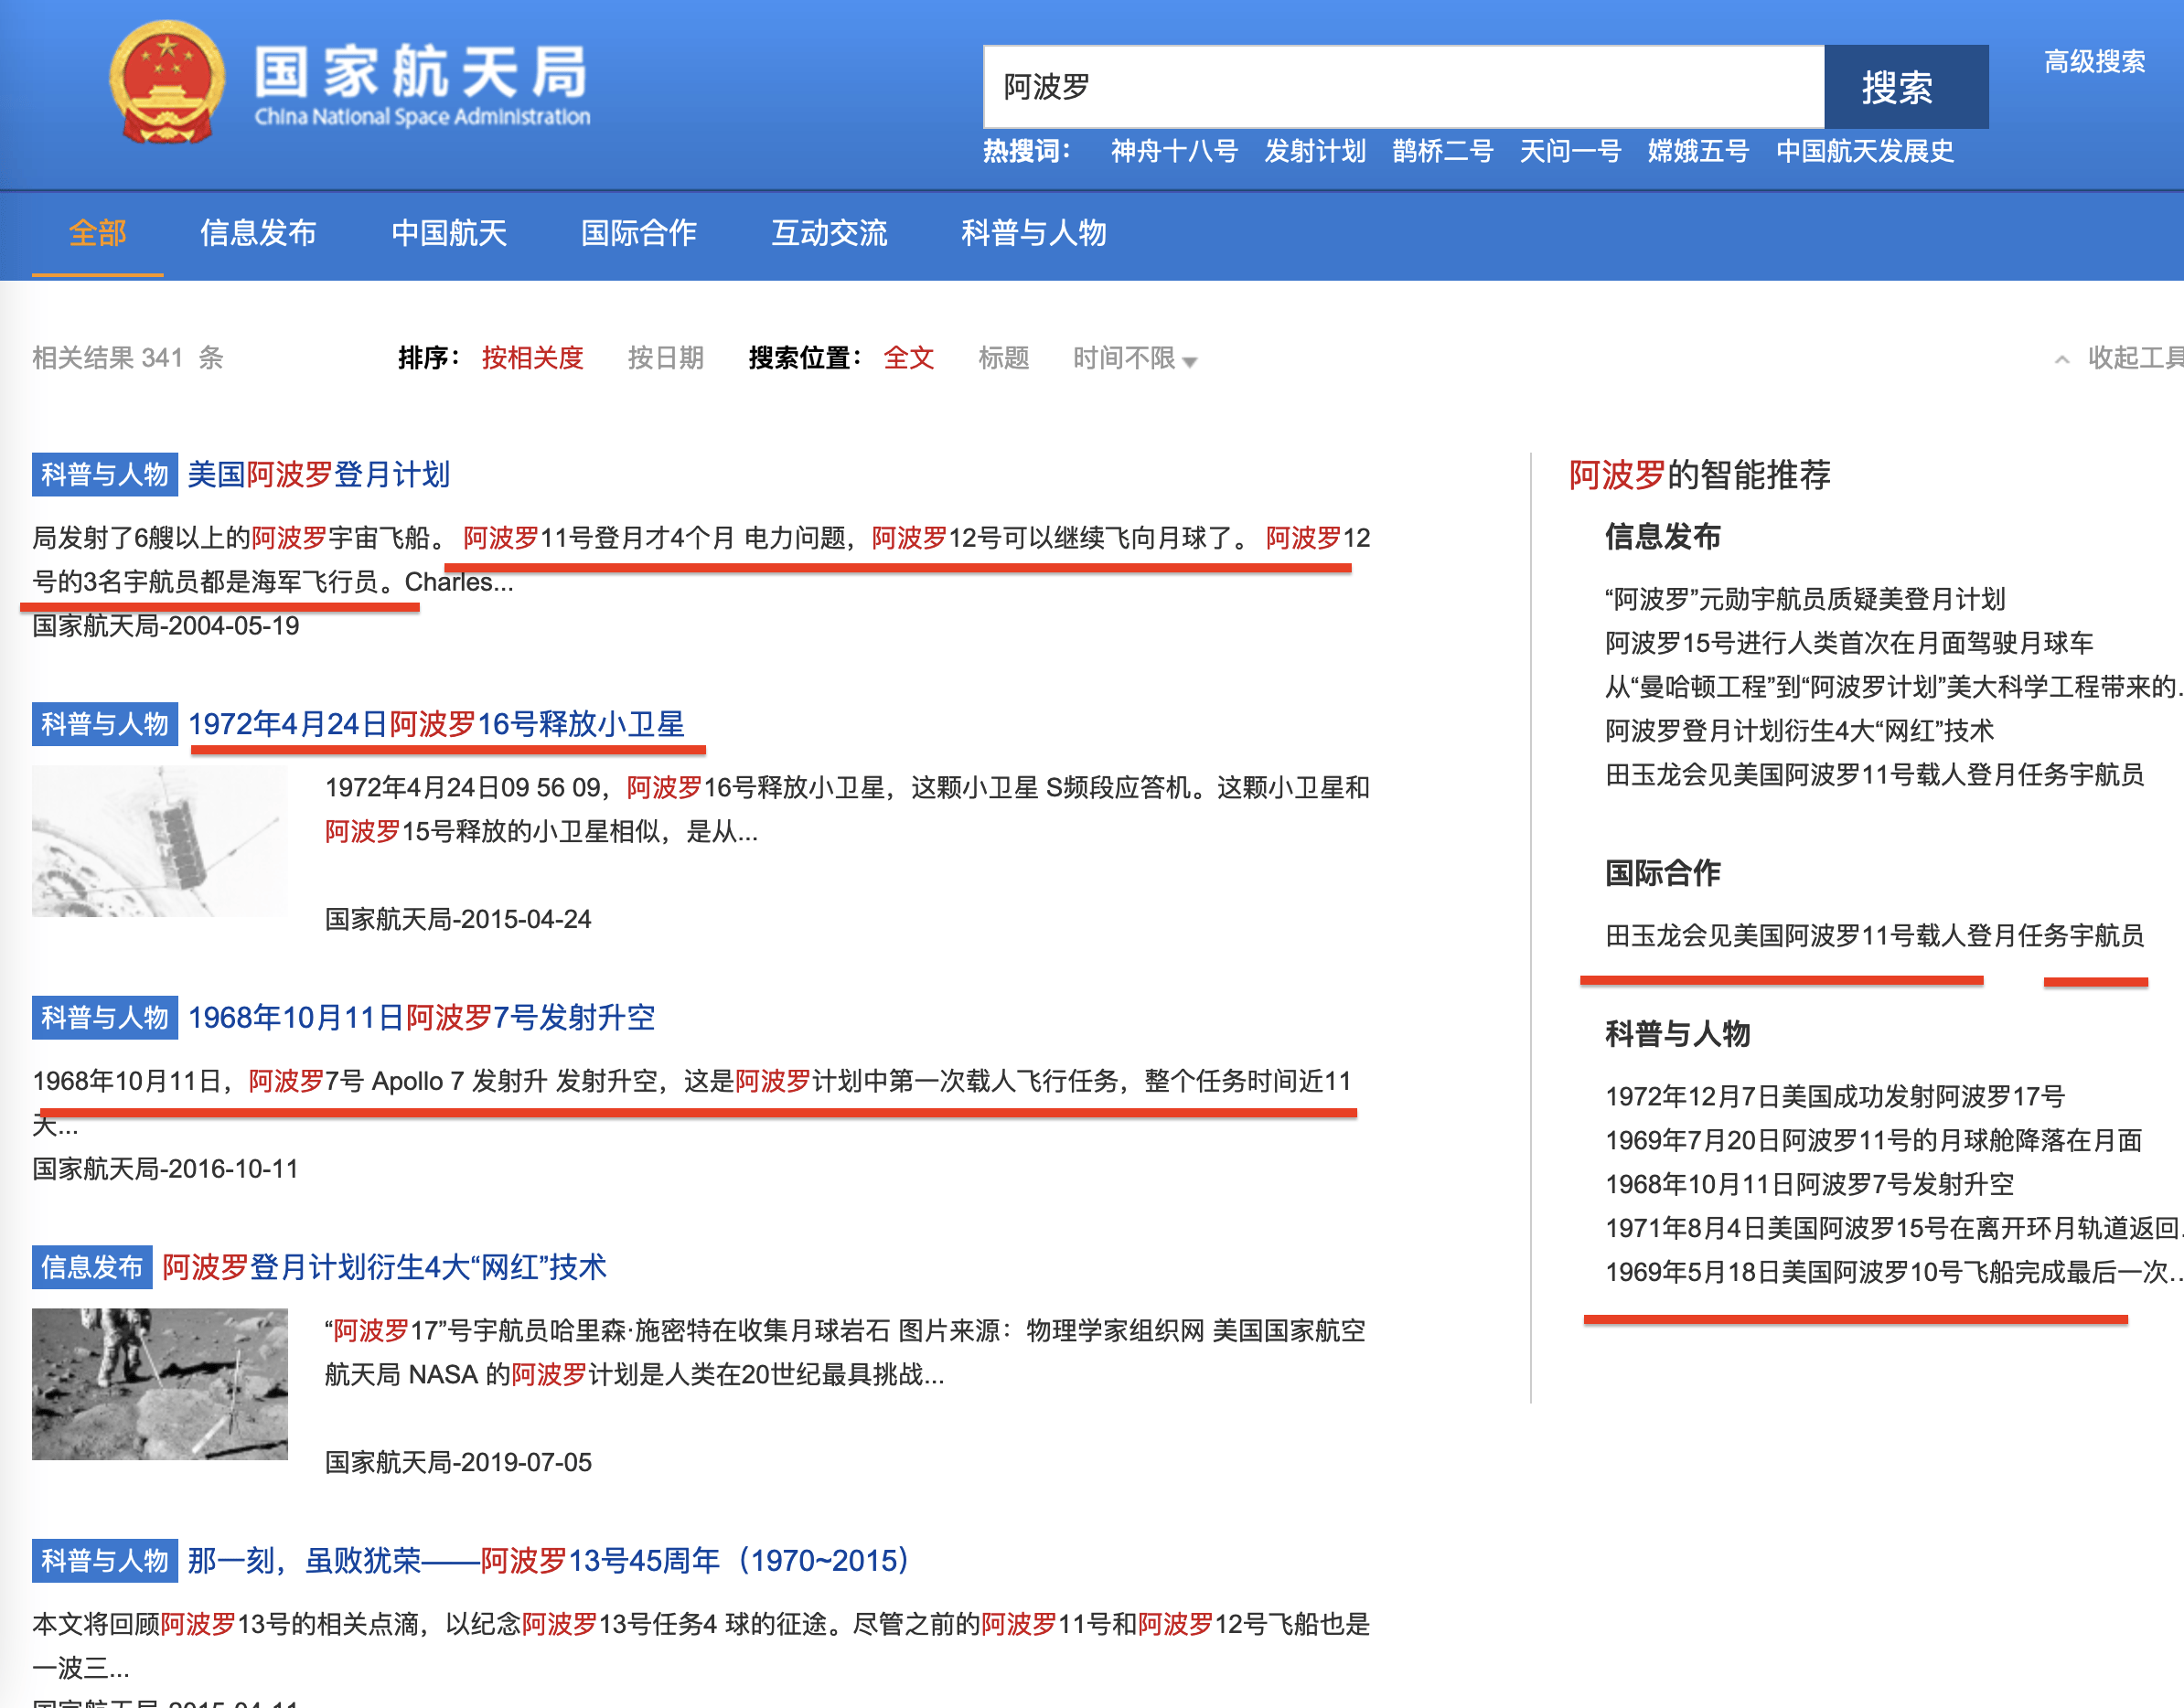Select hot keyword 天问一号
The width and height of the screenshot is (2184, 1708).
tap(1569, 151)
